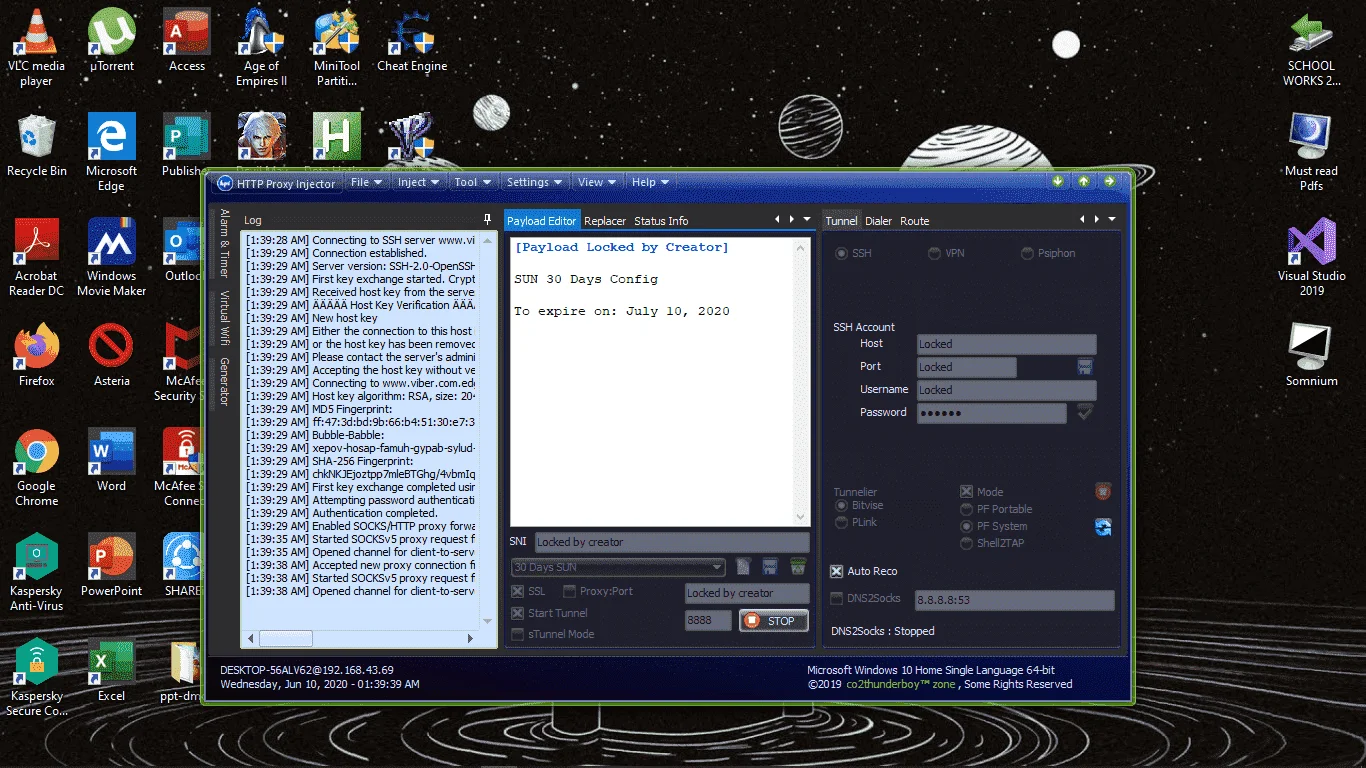Screen dimensions: 1366x768
Task: Select the Psiphon radio option
Action: tap(1027, 254)
